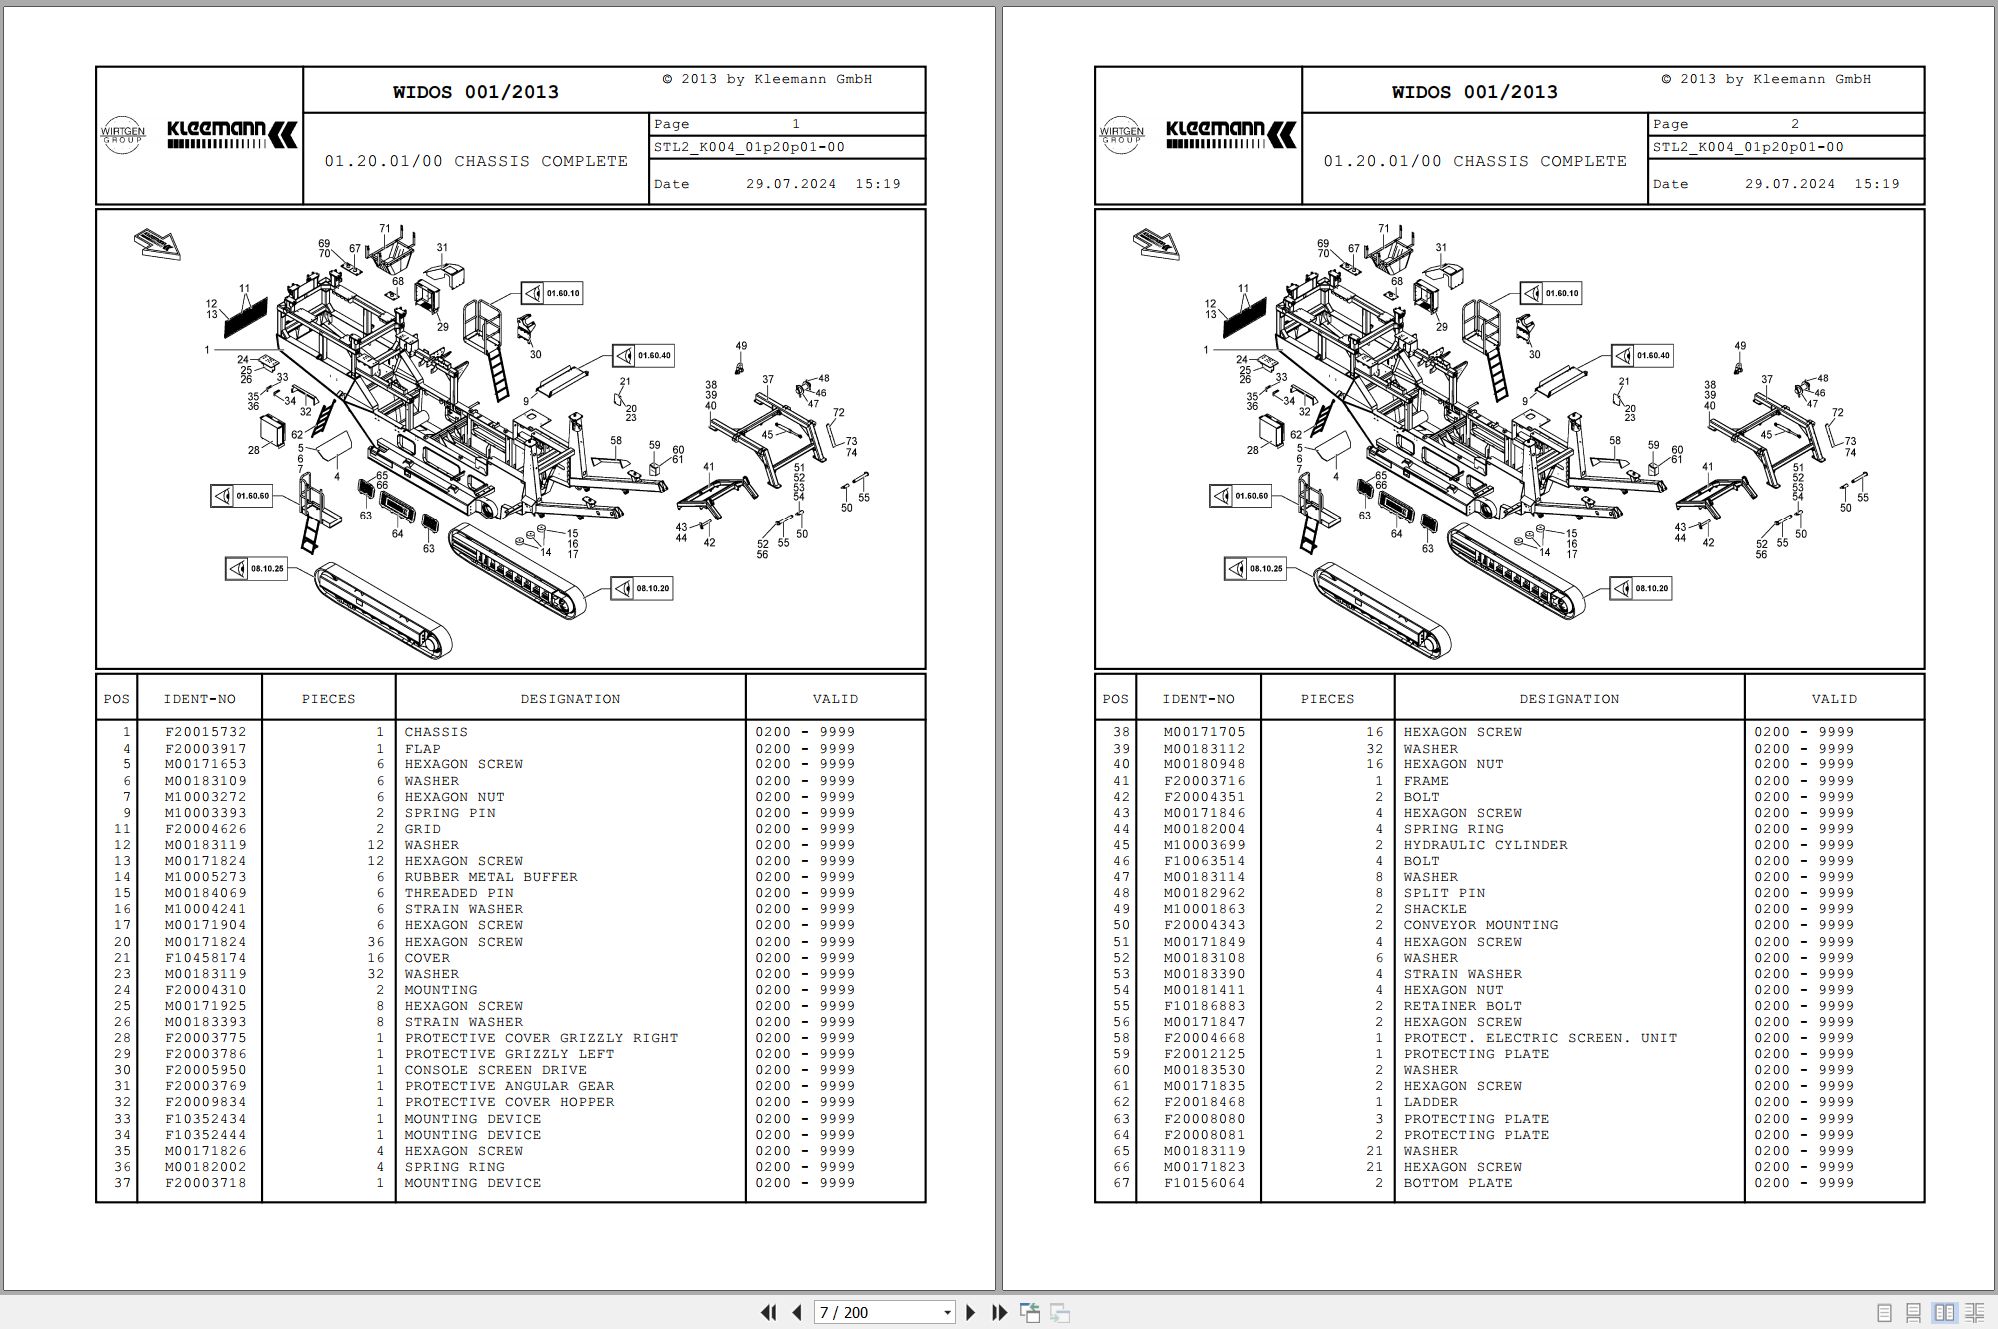The width and height of the screenshot is (1998, 1329).
Task: Go to the next page
Action: 970,1312
